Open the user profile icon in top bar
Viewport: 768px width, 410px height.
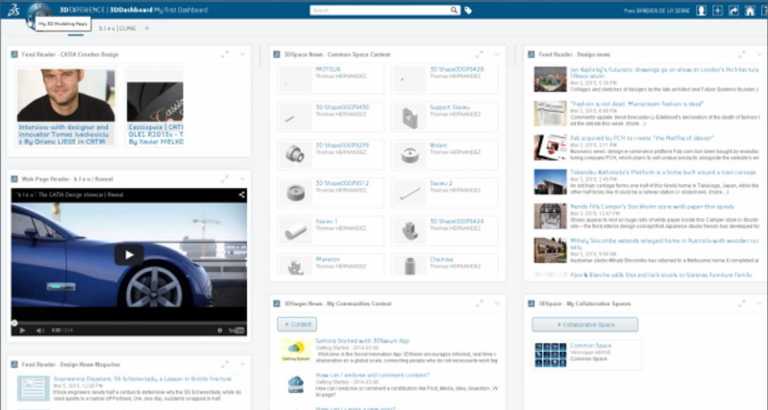click(701, 10)
